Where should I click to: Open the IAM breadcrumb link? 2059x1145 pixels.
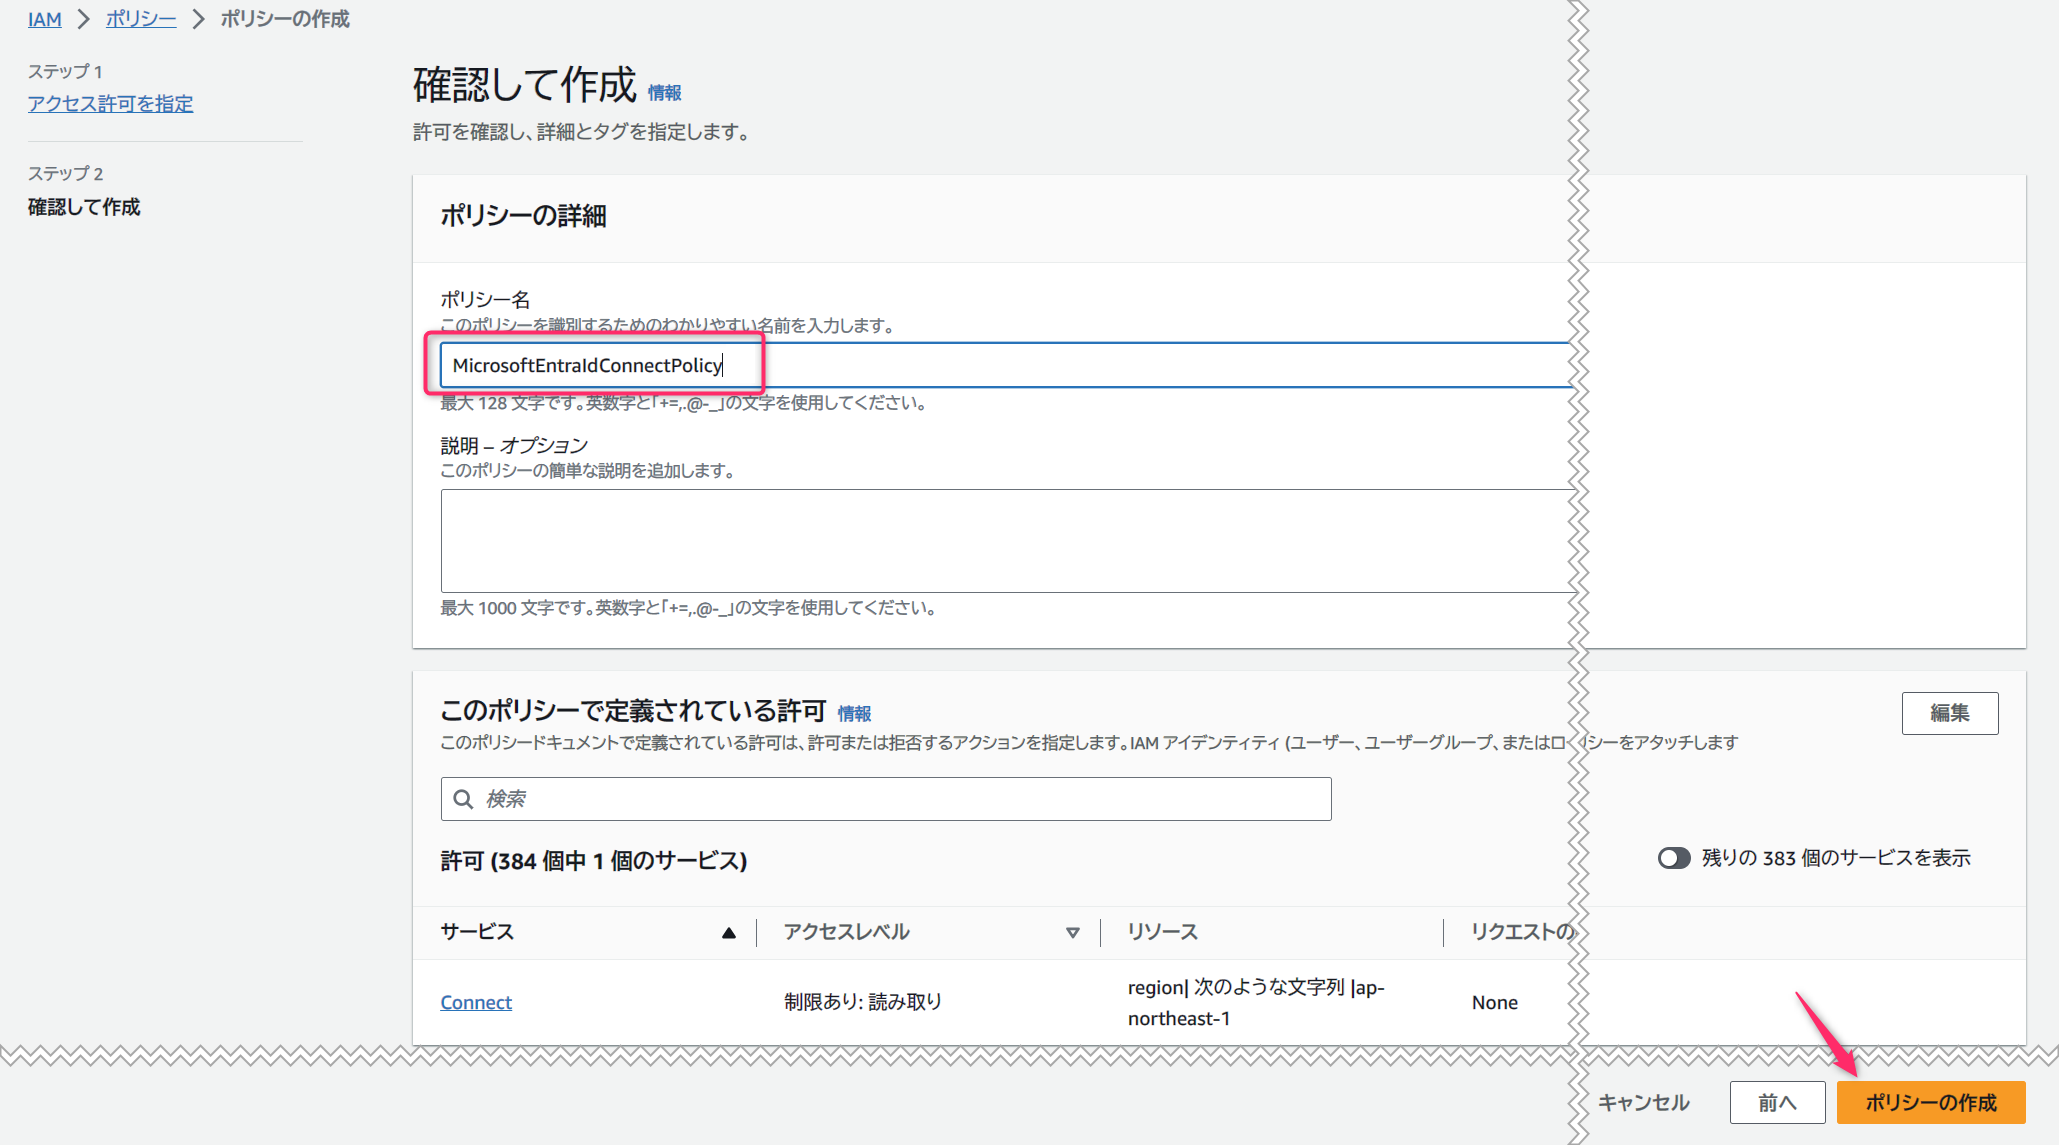coord(44,19)
